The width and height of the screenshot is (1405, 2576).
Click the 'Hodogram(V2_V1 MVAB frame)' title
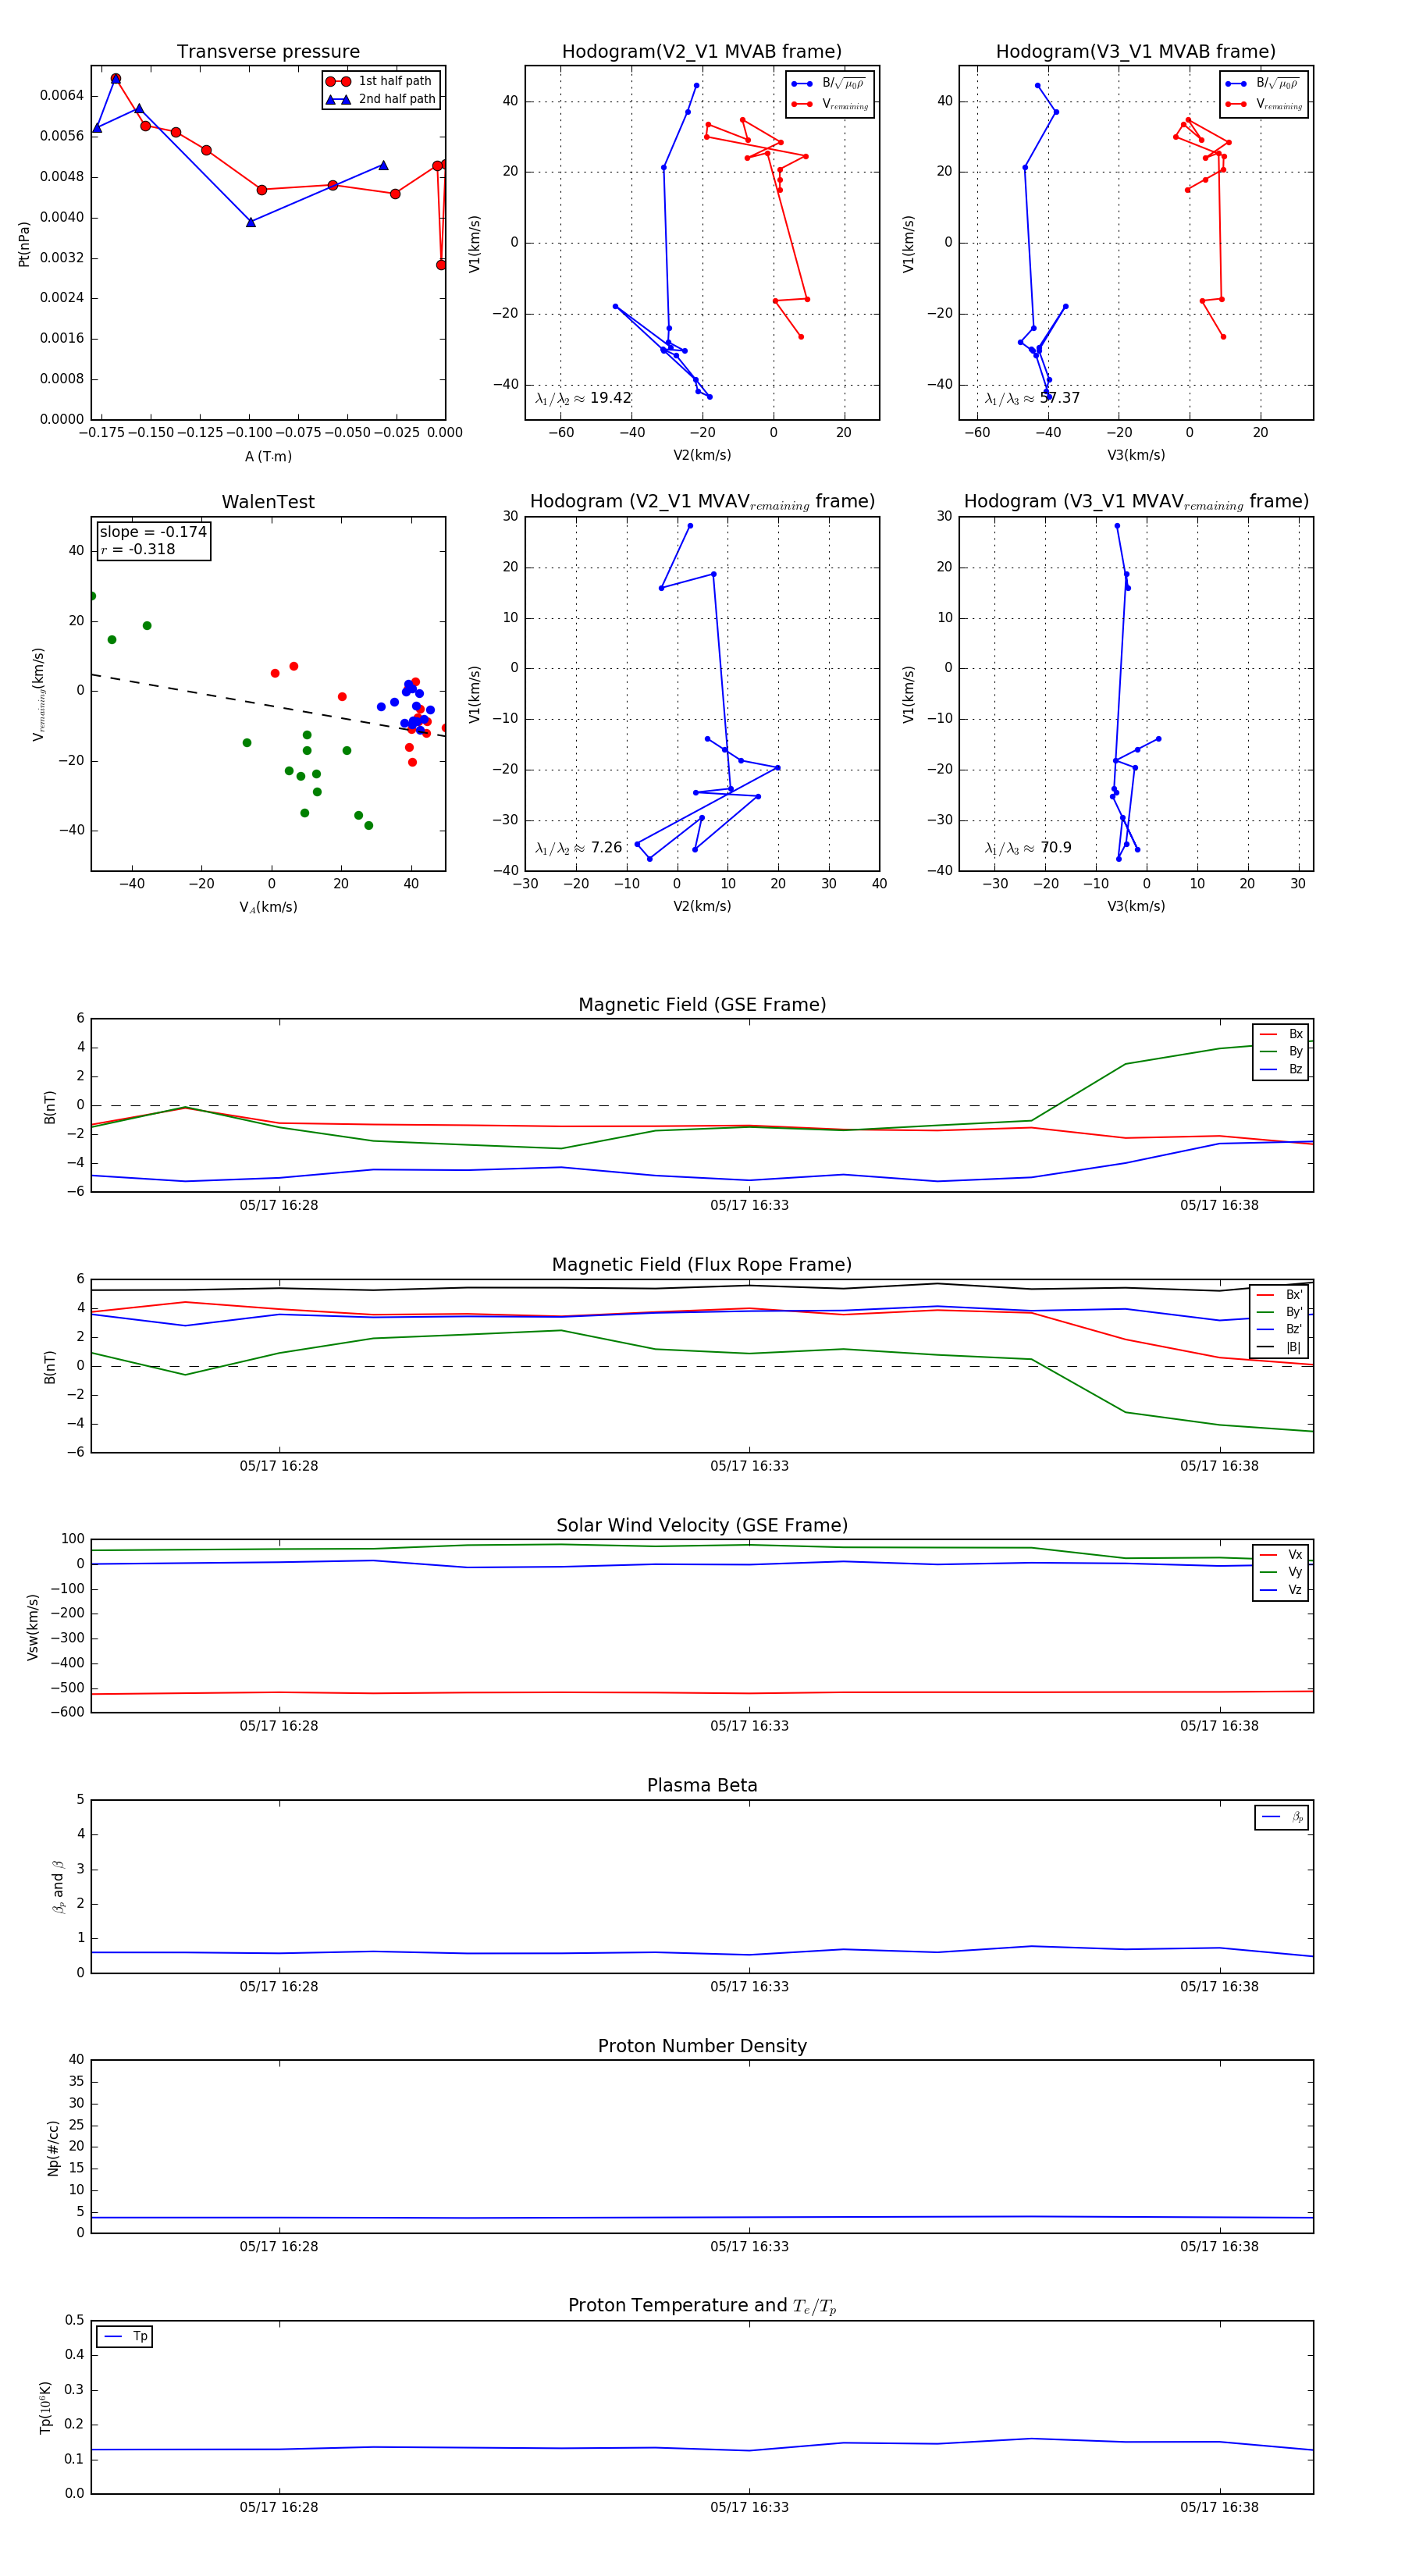[702, 52]
